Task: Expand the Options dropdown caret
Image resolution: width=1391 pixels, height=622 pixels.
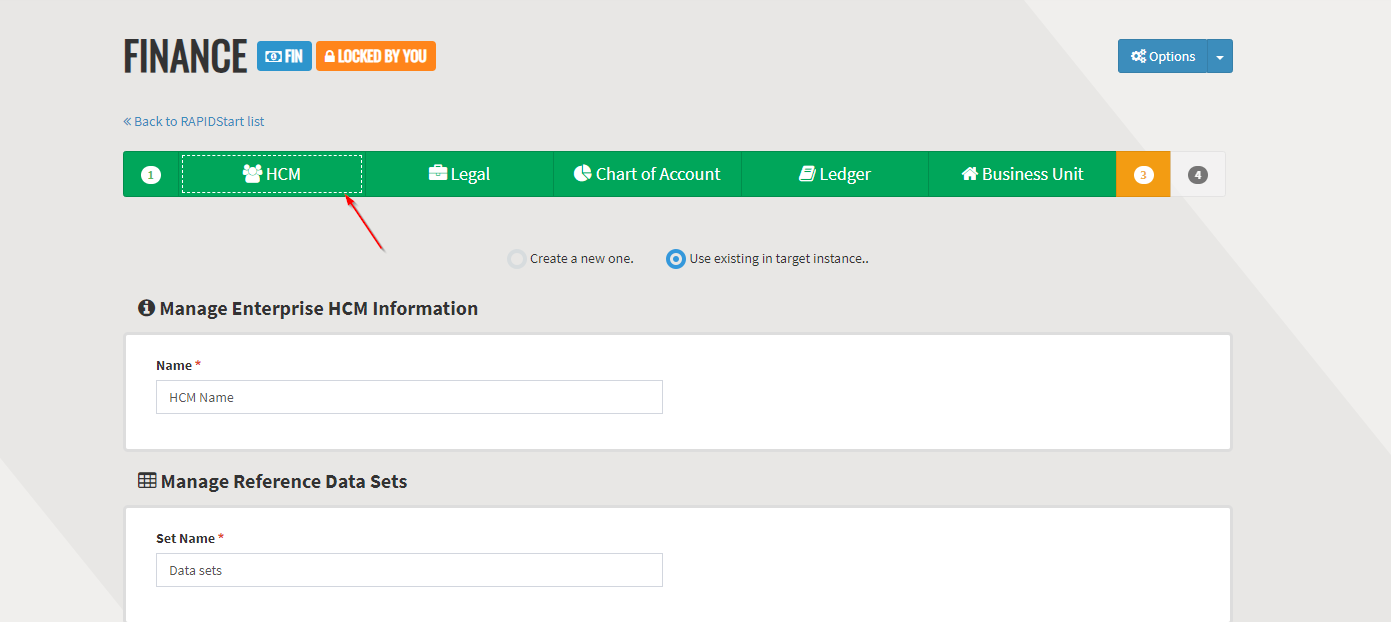Action: 1220,57
